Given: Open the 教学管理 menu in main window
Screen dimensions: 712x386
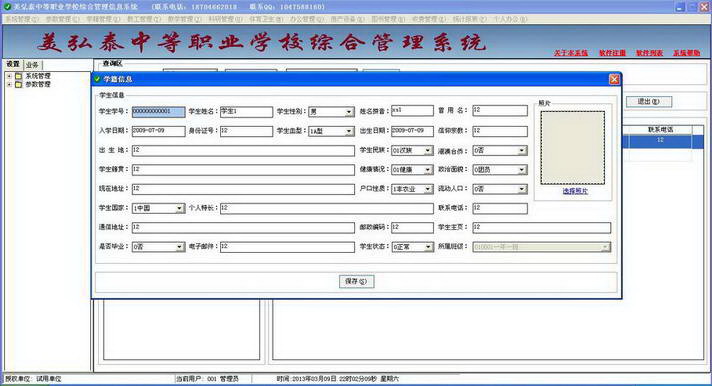Looking at the screenshot, I should [184, 19].
